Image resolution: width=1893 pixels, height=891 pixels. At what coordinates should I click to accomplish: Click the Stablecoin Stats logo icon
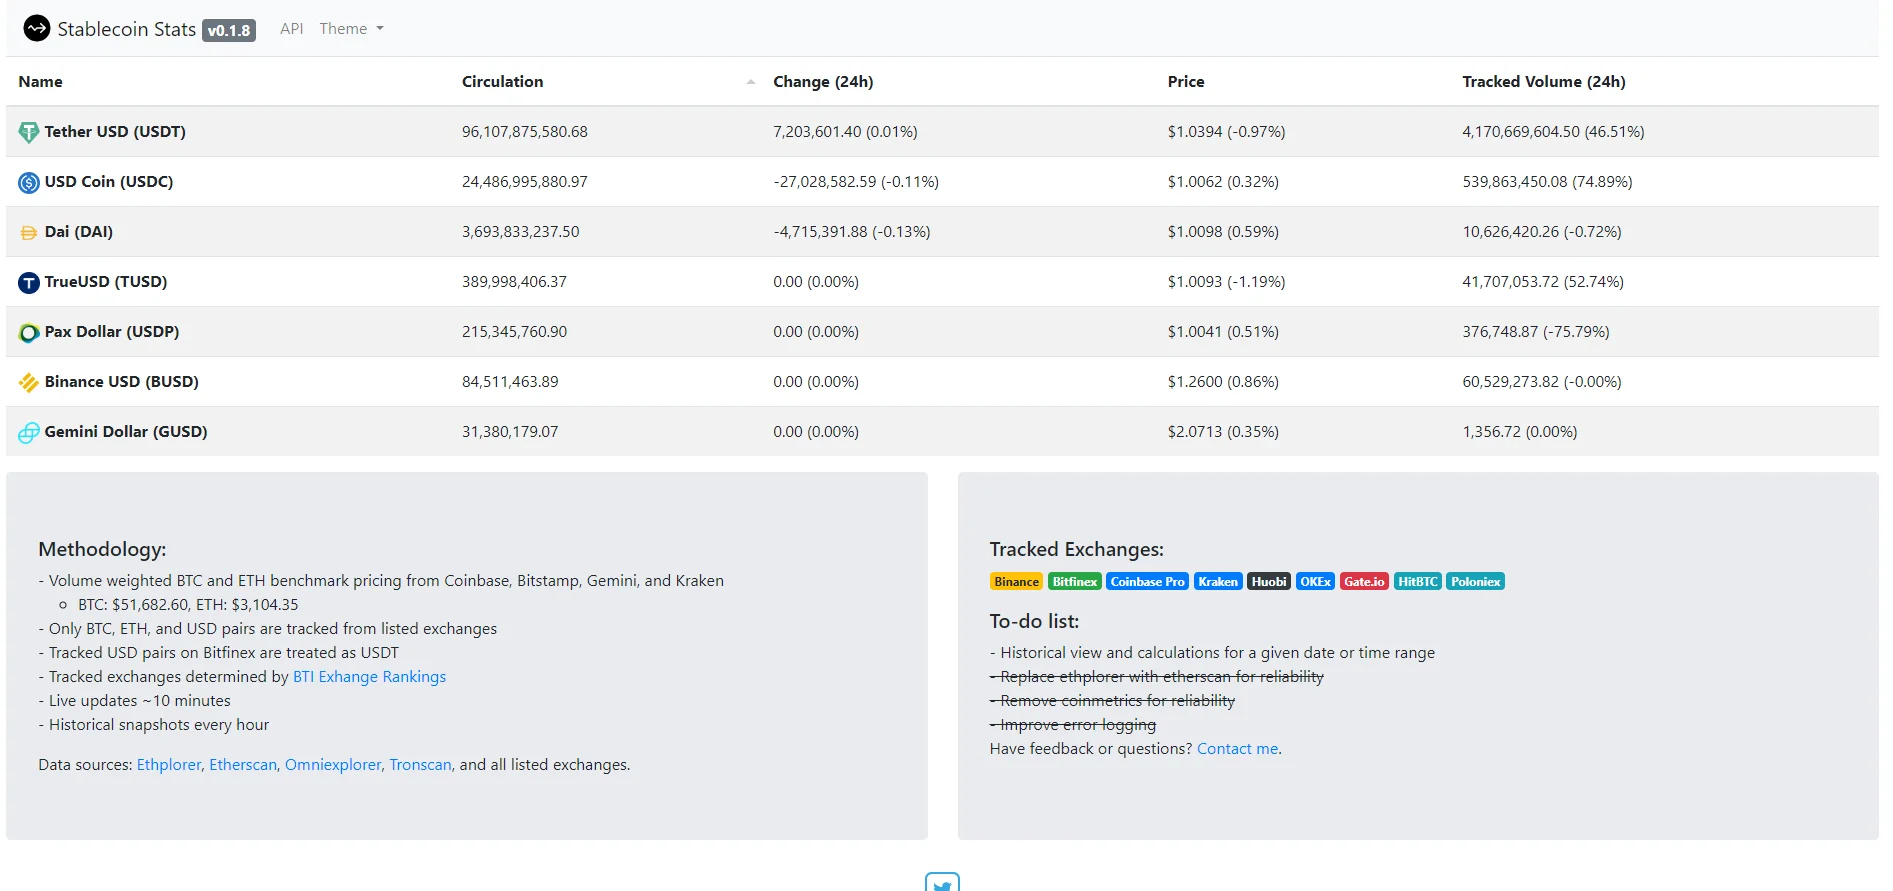click(x=37, y=28)
